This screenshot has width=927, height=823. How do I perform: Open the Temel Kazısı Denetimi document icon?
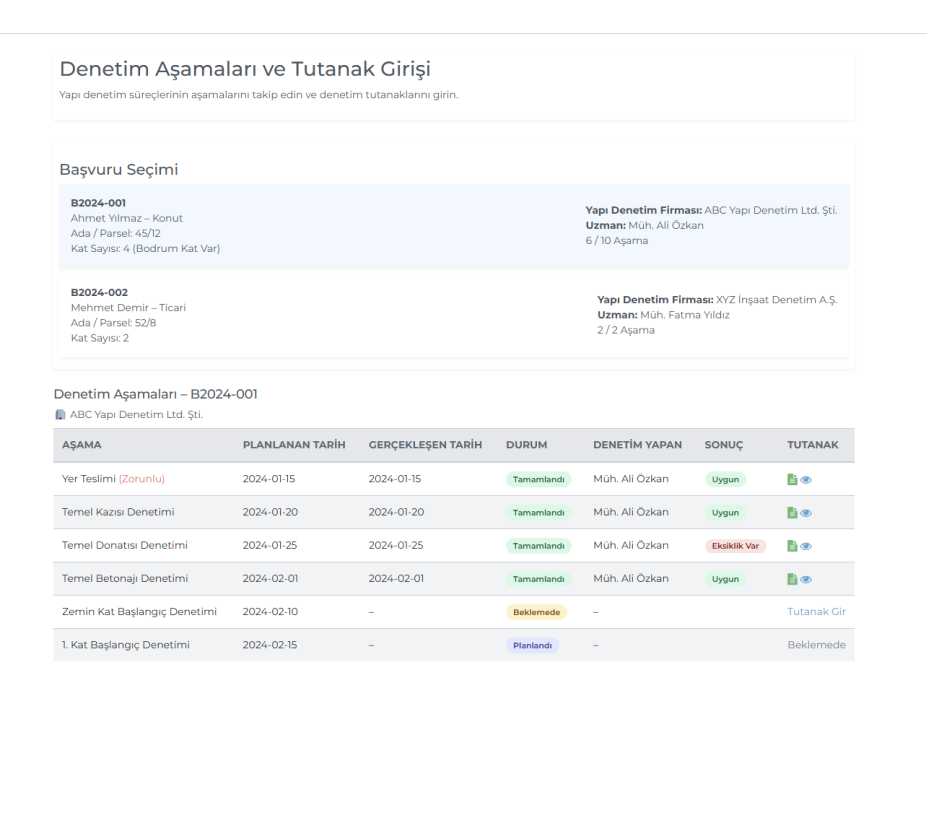click(x=792, y=513)
